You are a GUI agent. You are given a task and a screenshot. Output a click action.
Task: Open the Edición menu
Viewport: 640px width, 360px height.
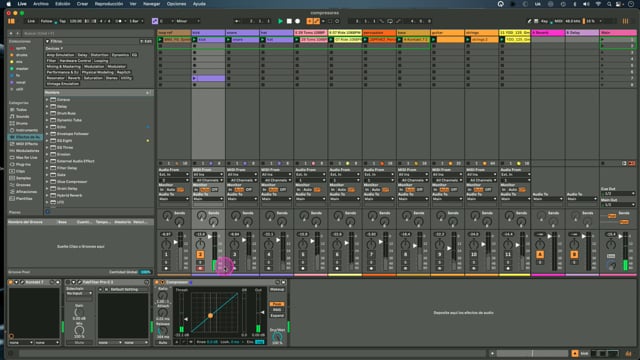click(62, 4)
